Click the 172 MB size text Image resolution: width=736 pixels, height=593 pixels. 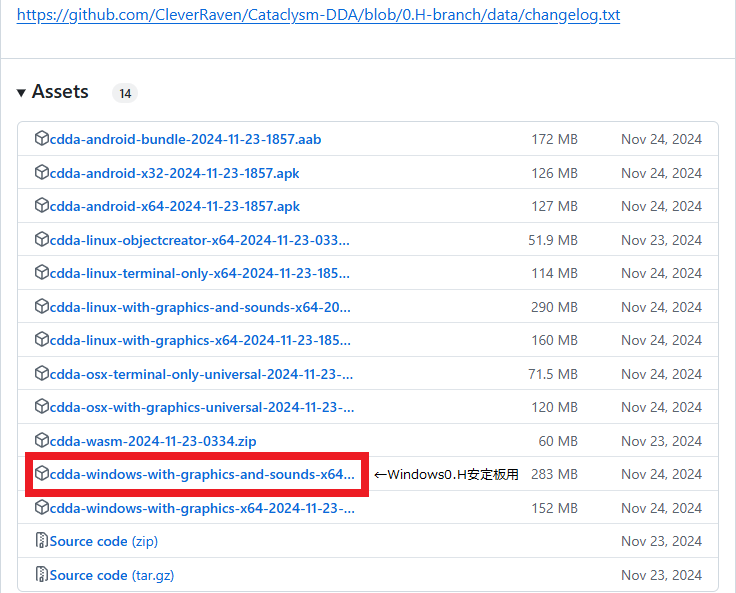pos(554,139)
